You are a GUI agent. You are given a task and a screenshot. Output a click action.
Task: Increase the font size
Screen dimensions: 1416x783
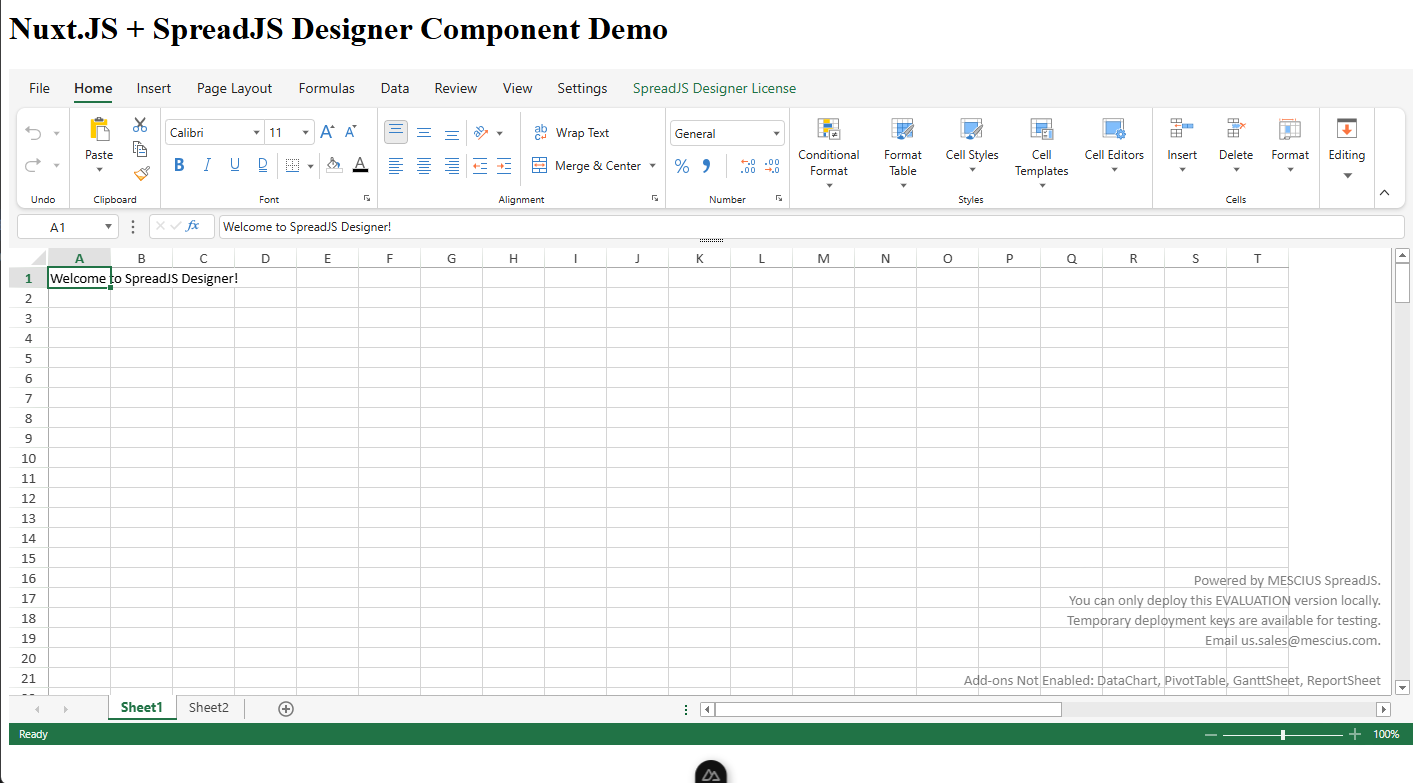click(x=327, y=132)
